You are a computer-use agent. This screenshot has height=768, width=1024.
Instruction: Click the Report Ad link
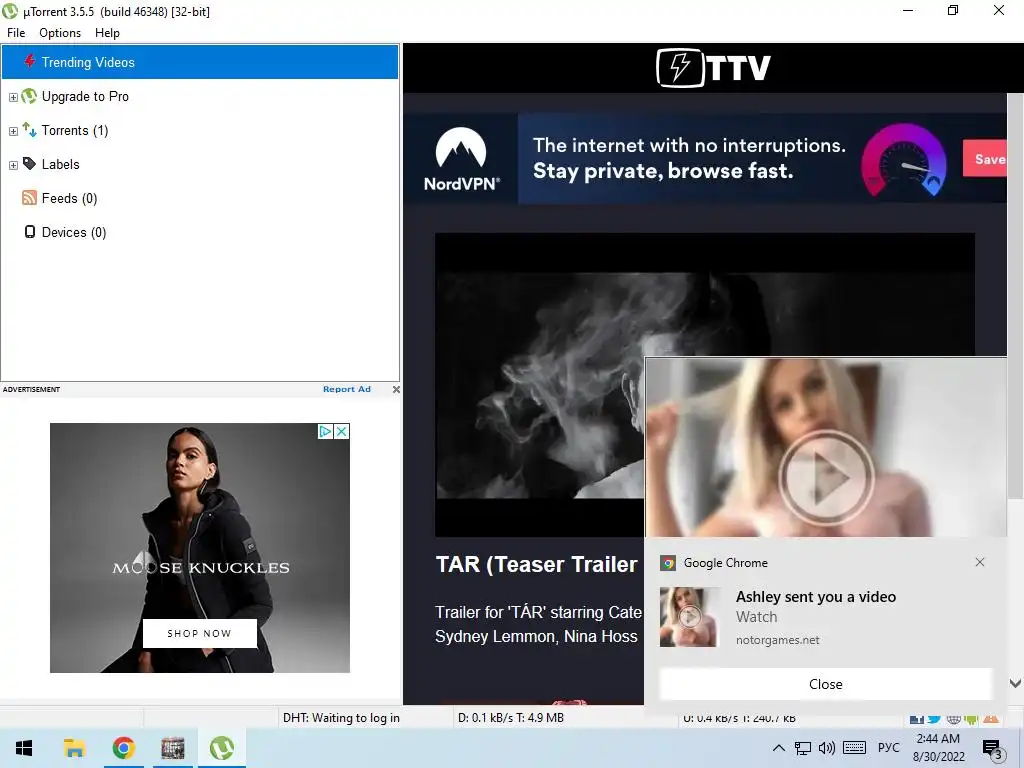pos(347,389)
